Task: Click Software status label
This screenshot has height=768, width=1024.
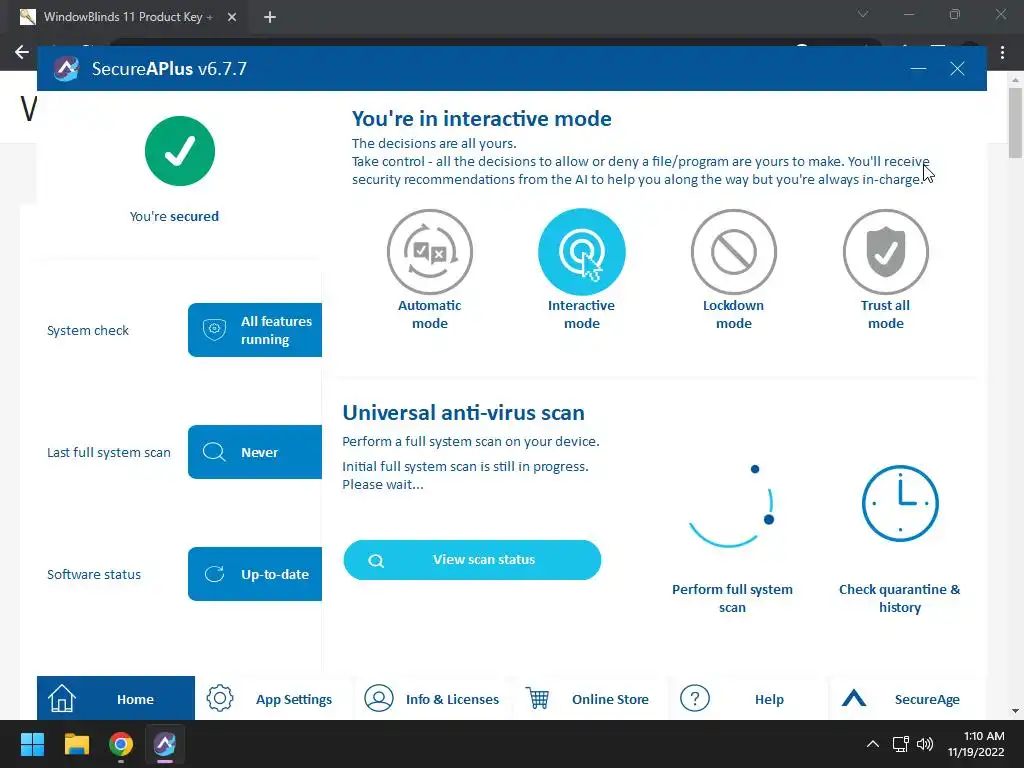Action: (93, 575)
